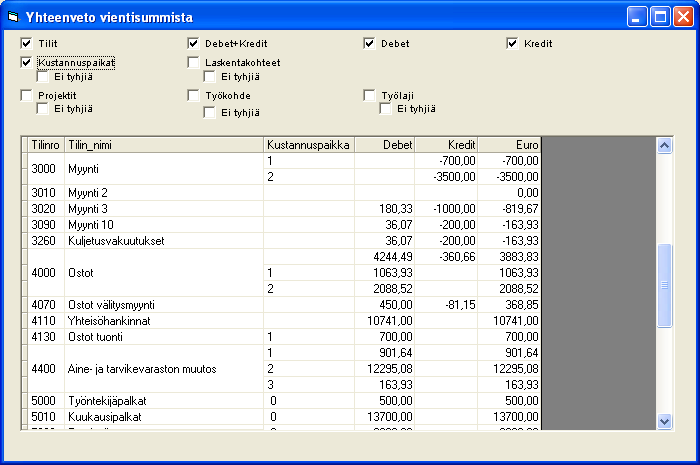Select the Ostot account name cell

[x=164, y=273]
